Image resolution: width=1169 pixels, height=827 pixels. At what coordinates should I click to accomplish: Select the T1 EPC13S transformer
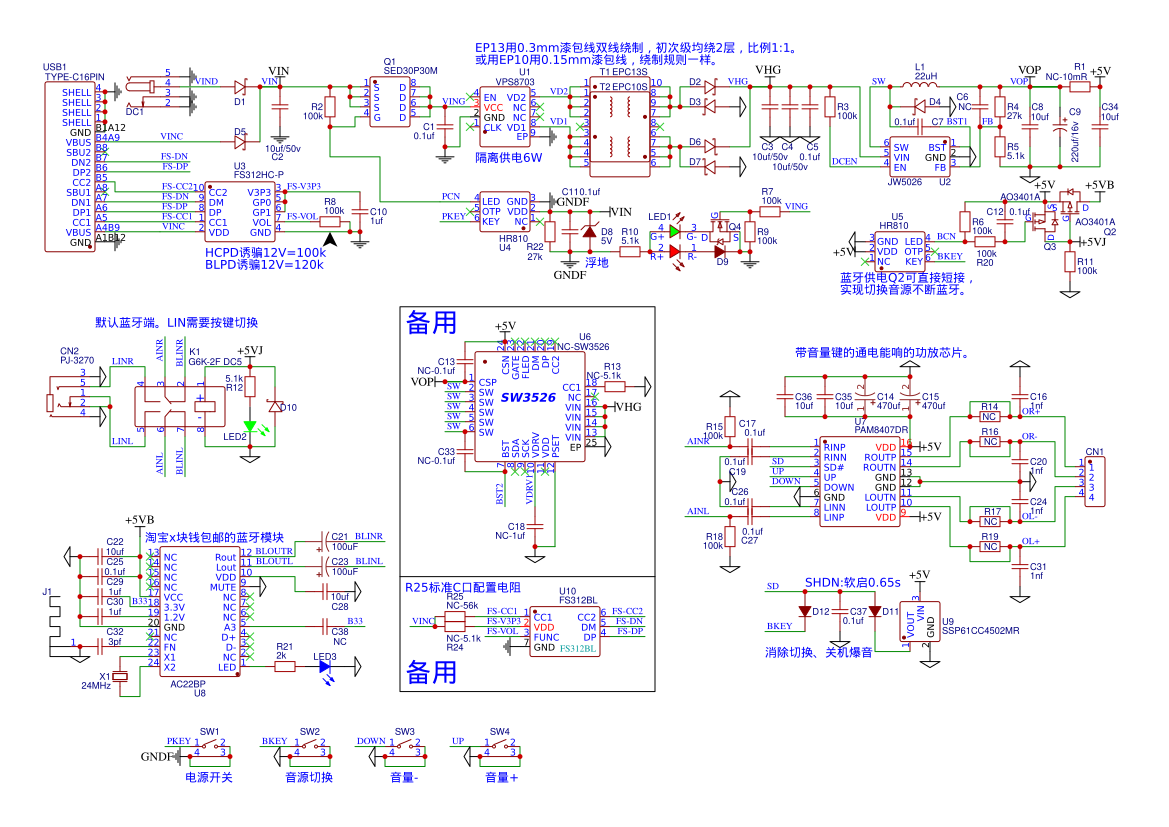tap(620, 127)
